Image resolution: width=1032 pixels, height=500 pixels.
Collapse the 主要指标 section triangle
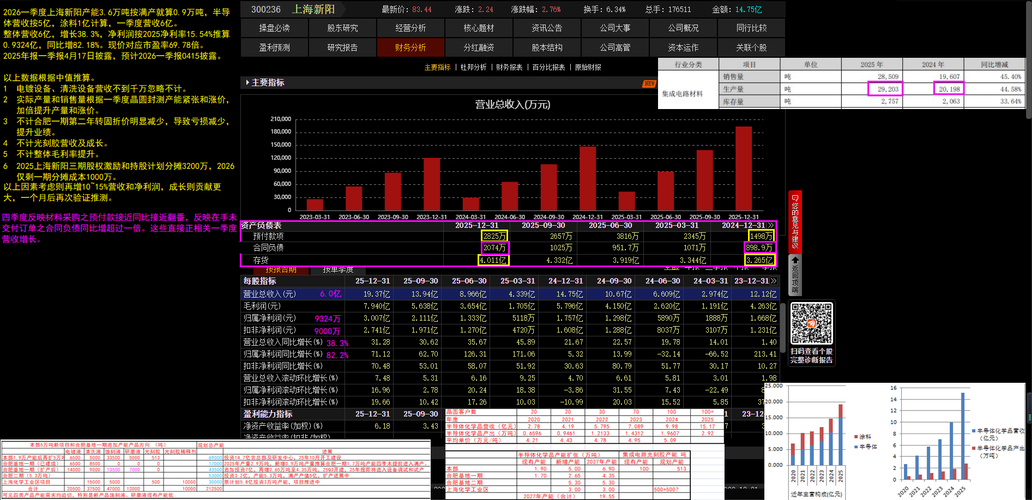pyautogui.click(x=247, y=83)
